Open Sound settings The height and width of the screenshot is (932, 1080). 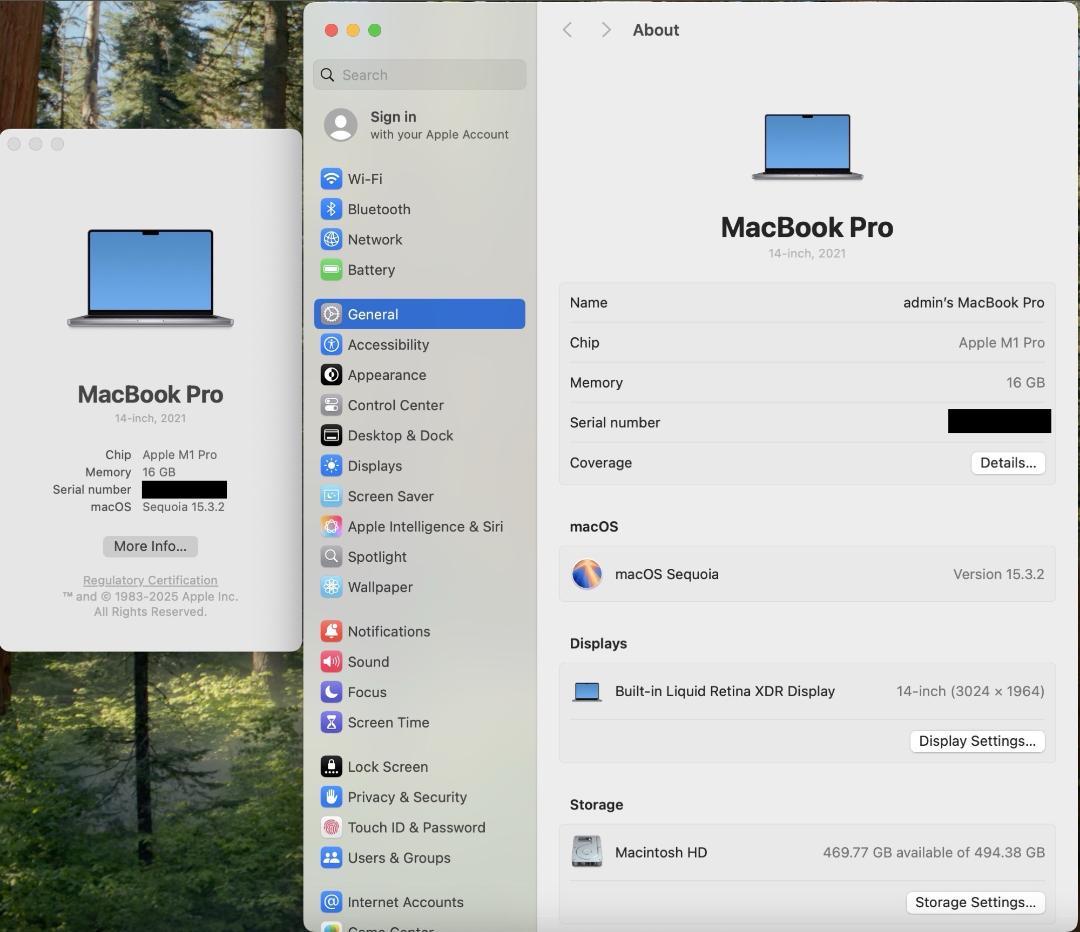(366, 661)
